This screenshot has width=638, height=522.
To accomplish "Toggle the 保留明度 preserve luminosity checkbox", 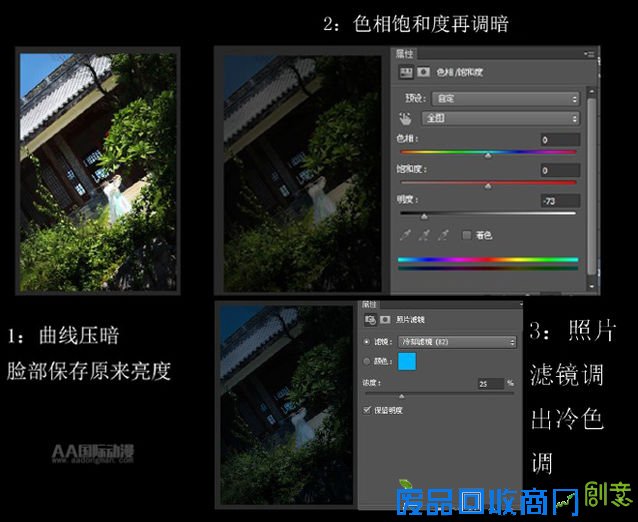I will pos(367,410).
